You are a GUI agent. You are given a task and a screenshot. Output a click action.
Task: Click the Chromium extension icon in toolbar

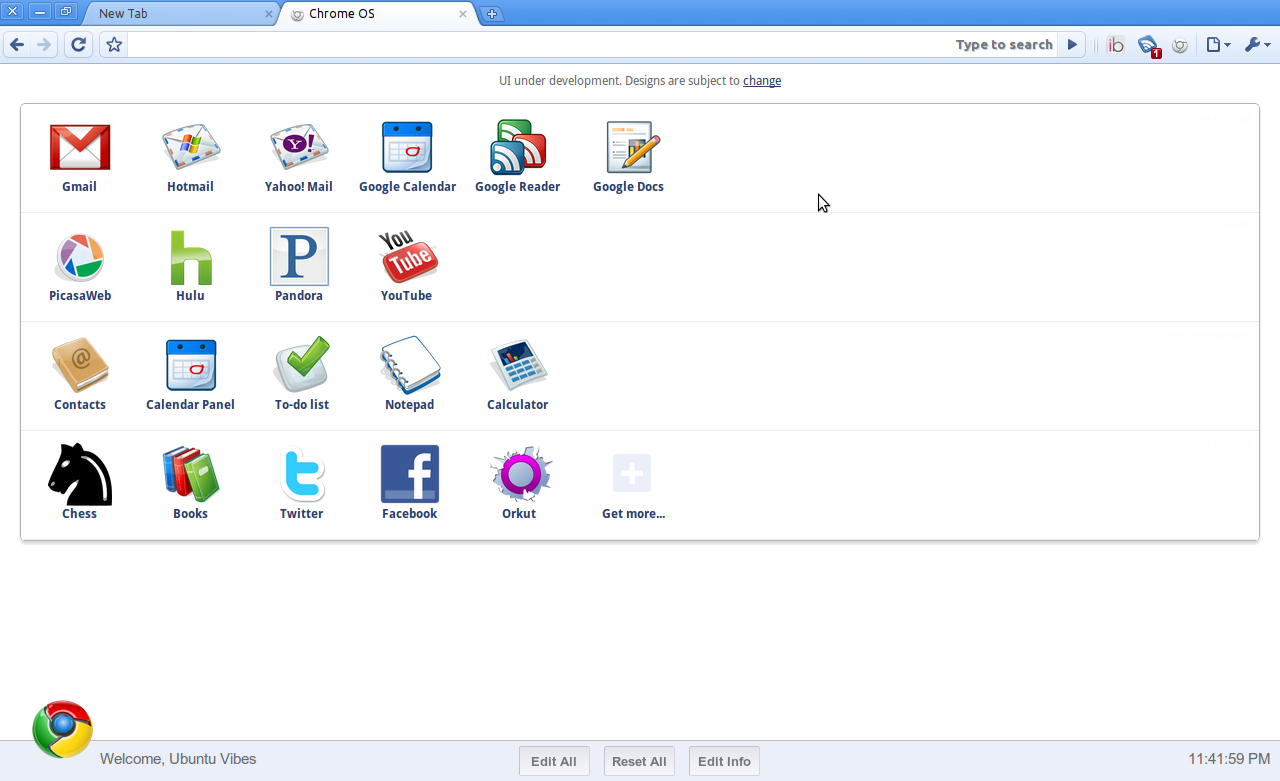coord(1180,45)
